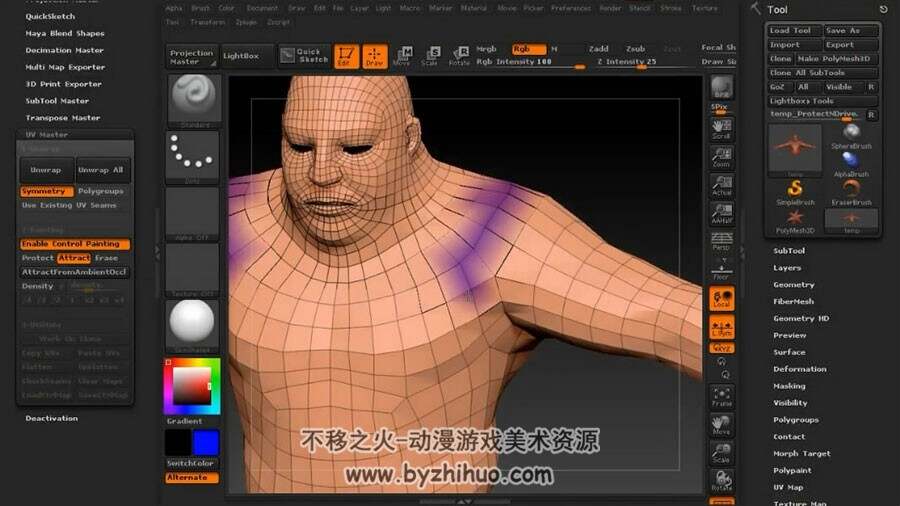Image resolution: width=900 pixels, height=506 pixels.
Task: Select the Rotate transform button in top shelf
Action: click(460, 56)
